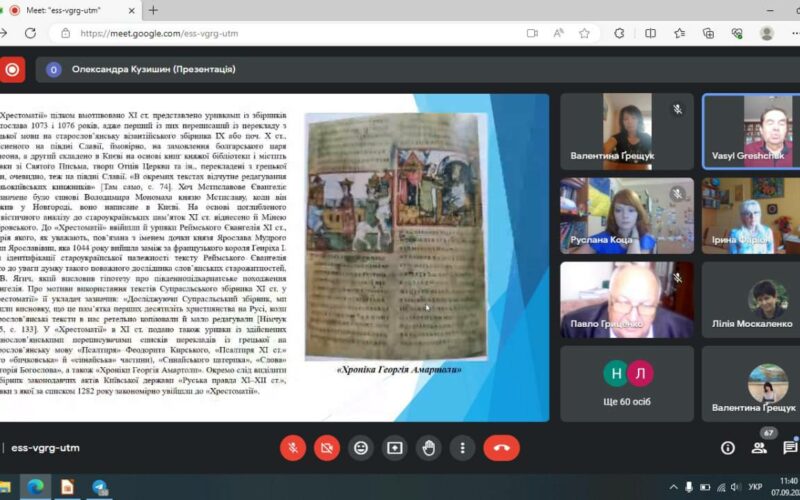This screenshot has height=500, width=800.
Task: Open more call options three-dot menu
Action: click(463, 448)
